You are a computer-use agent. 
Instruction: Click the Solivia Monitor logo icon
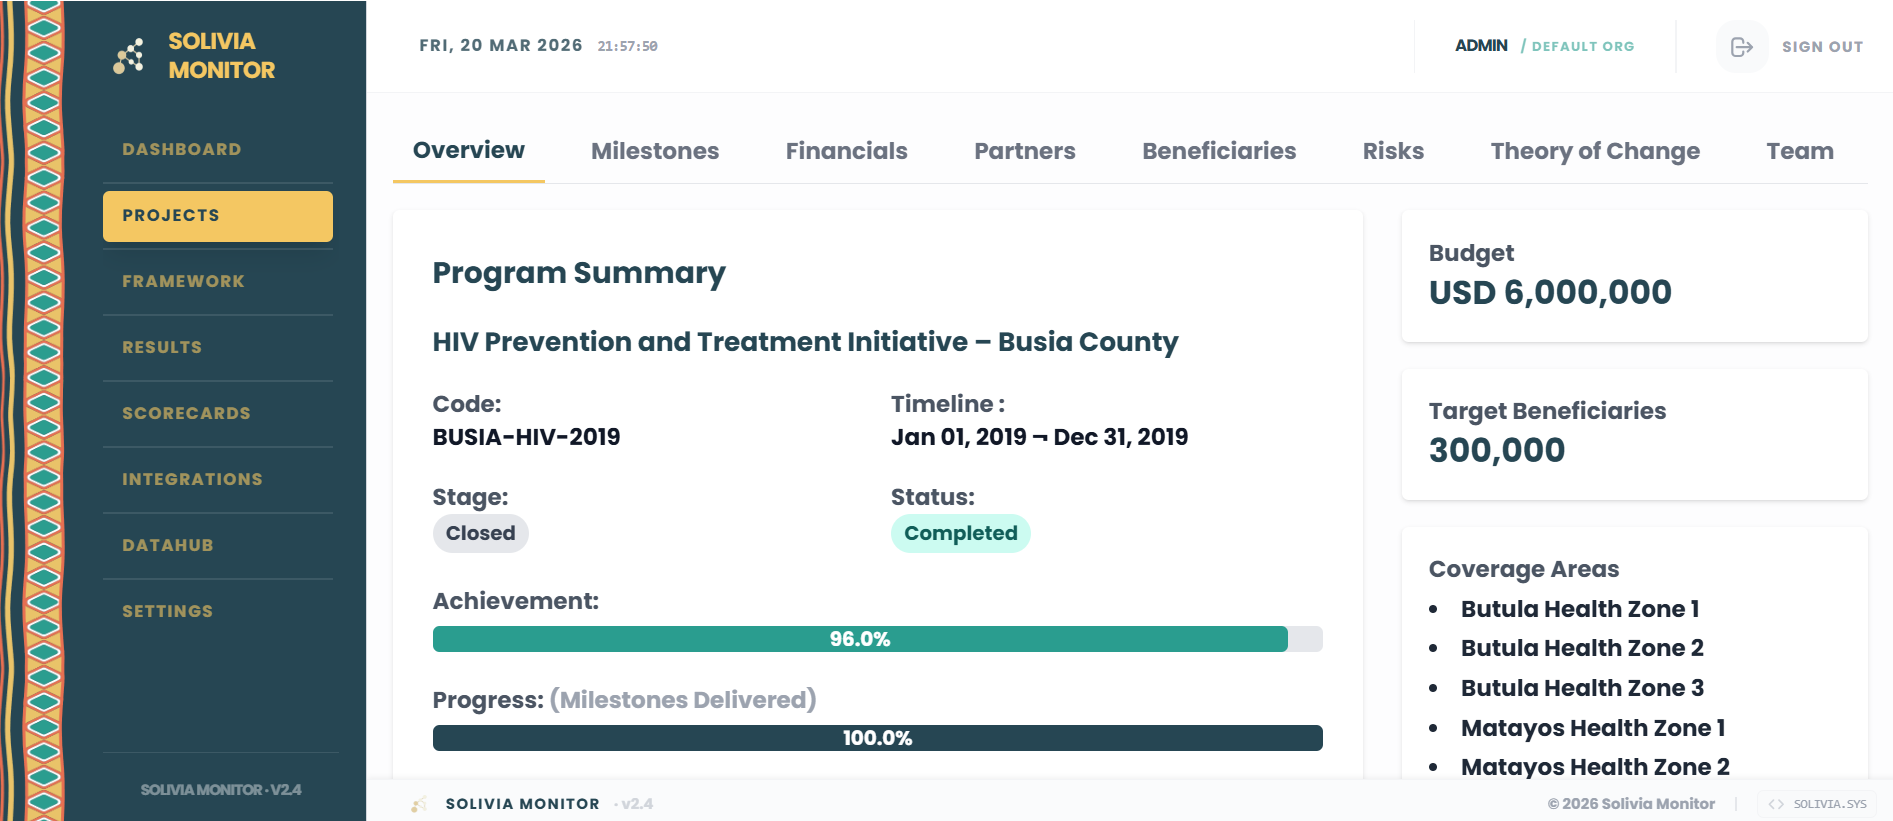click(129, 56)
